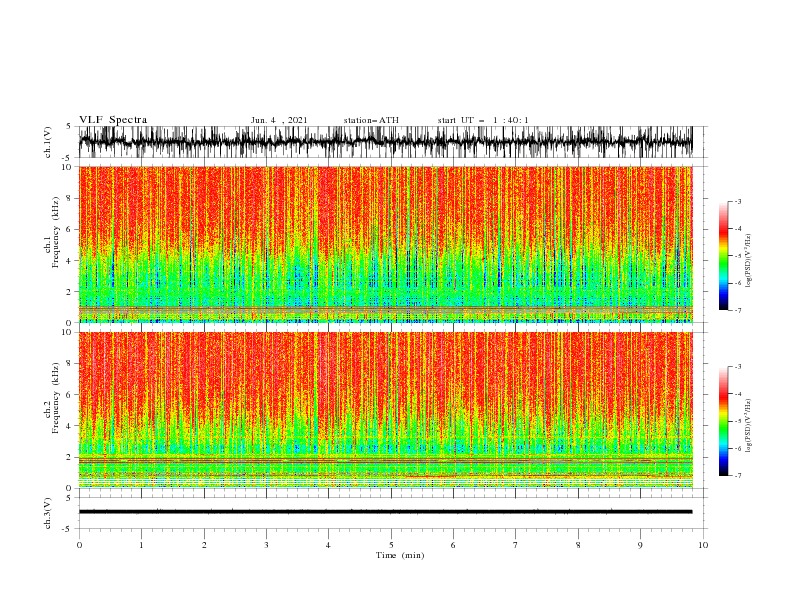Click the "-7" value on the ch.2 colorbar

click(737, 476)
